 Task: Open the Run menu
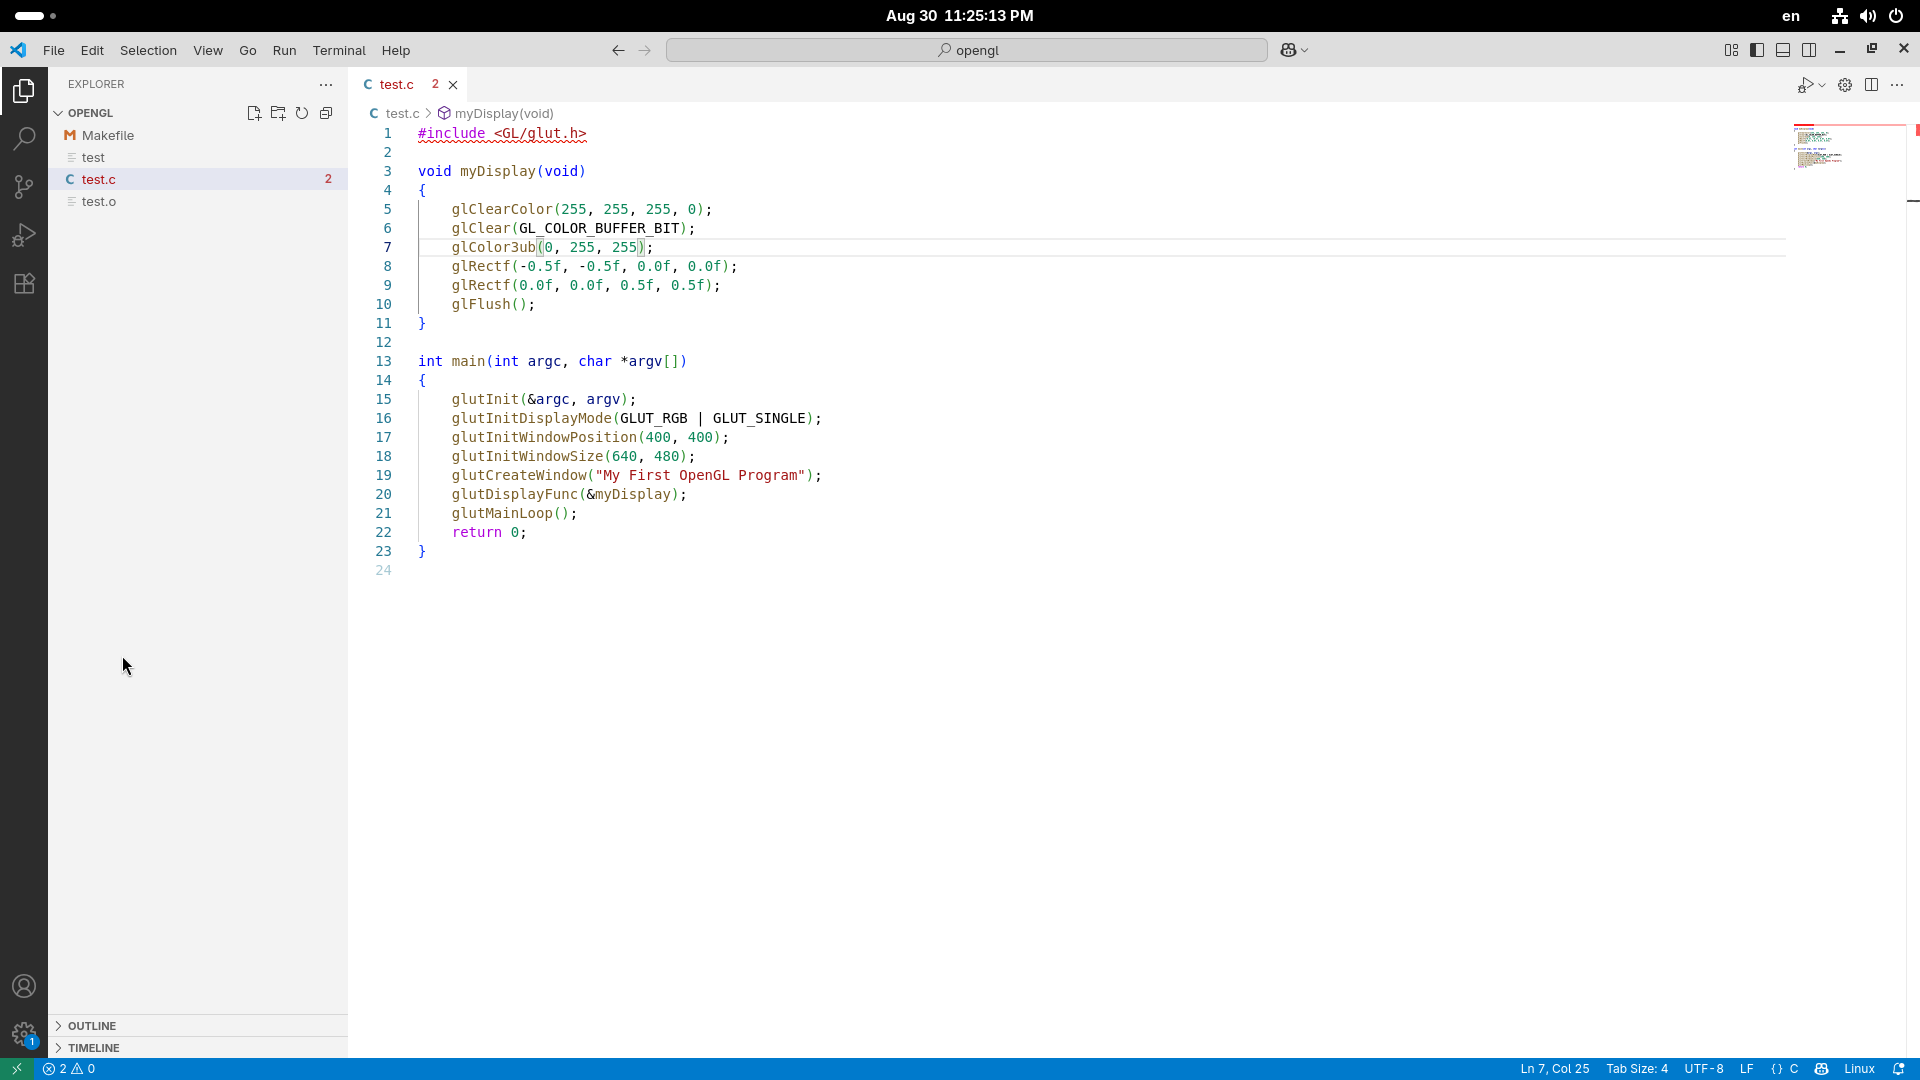pos(284,50)
